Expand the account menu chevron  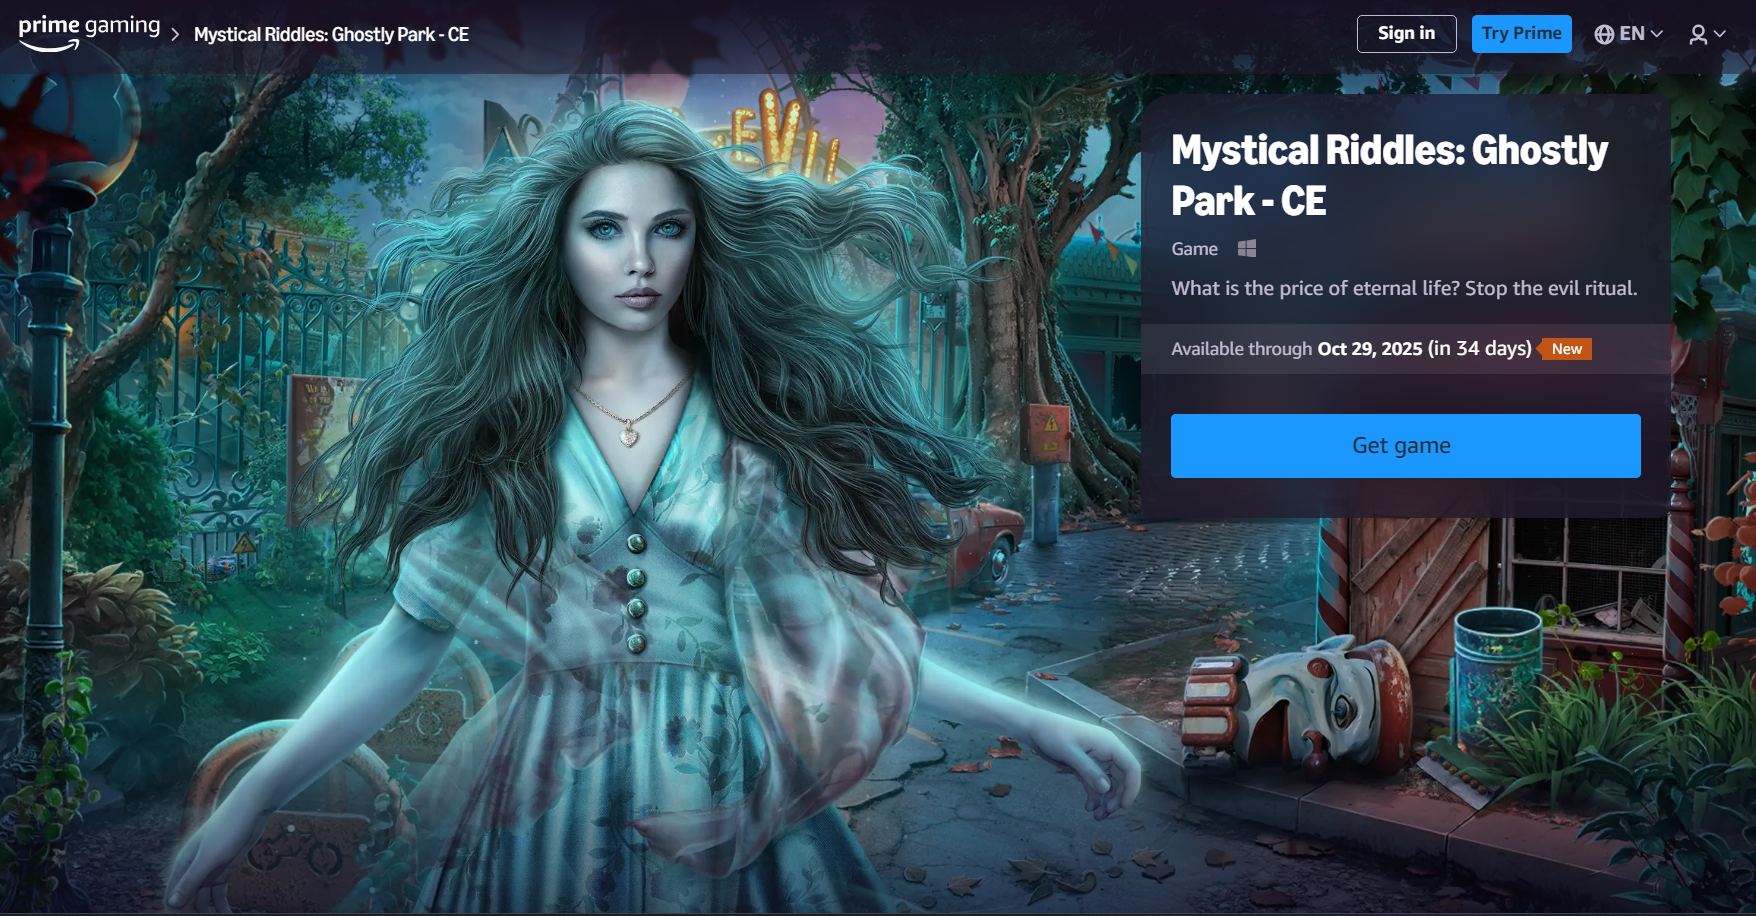pos(1720,34)
